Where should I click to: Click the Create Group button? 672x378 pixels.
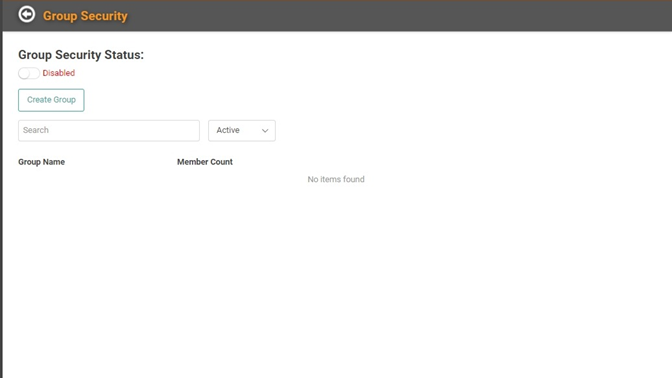[x=51, y=100]
